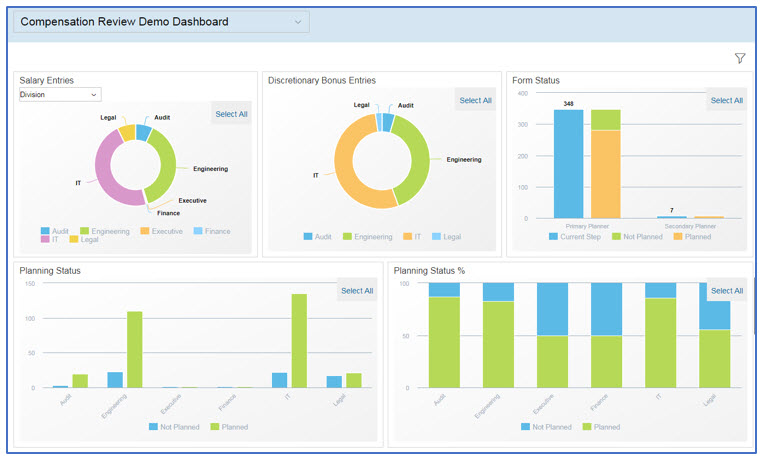Toggle Legal legend swatch in Bonus Entries
Viewport: 761px width, 457px height.
[436, 236]
